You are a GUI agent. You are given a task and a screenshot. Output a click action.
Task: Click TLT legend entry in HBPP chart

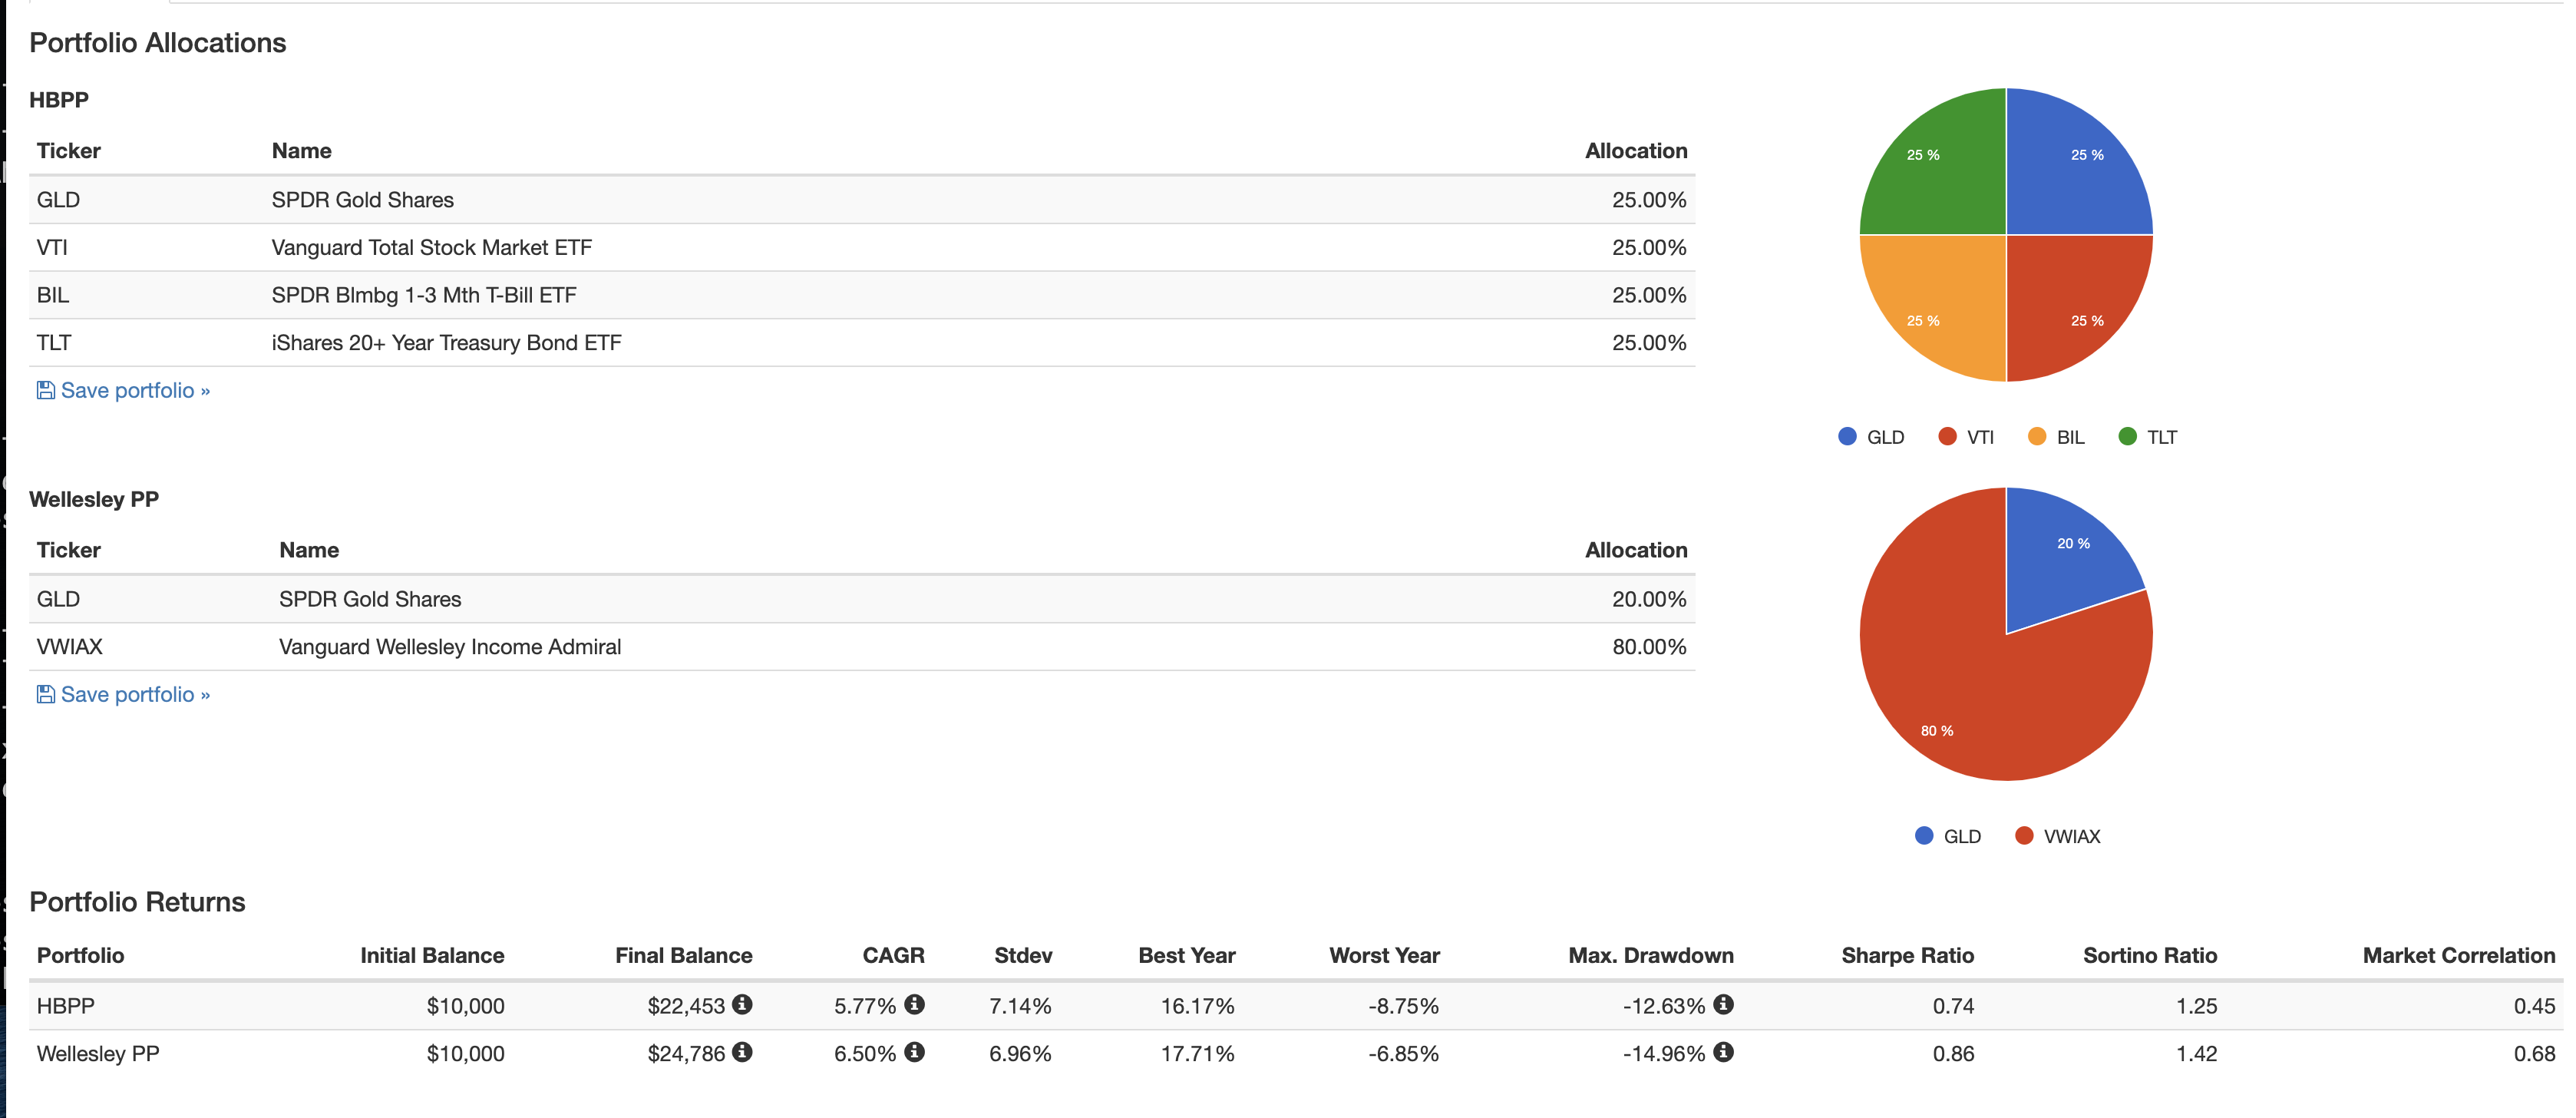[2161, 437]
